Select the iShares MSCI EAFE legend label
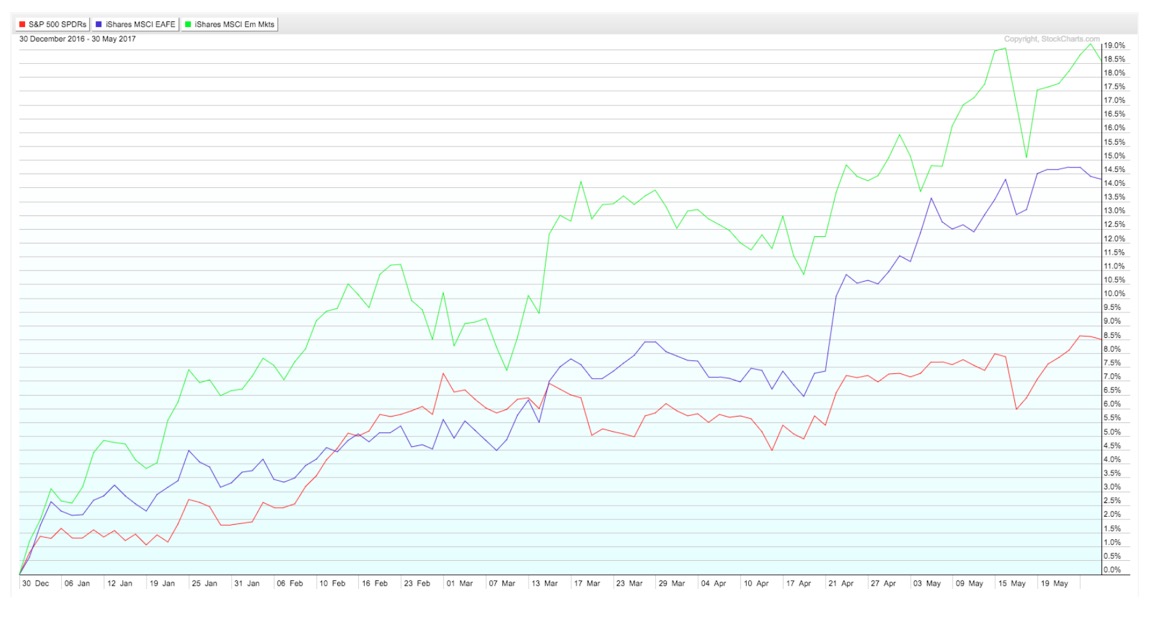This screenshot has width=1151, height=623. click(140, 24)
